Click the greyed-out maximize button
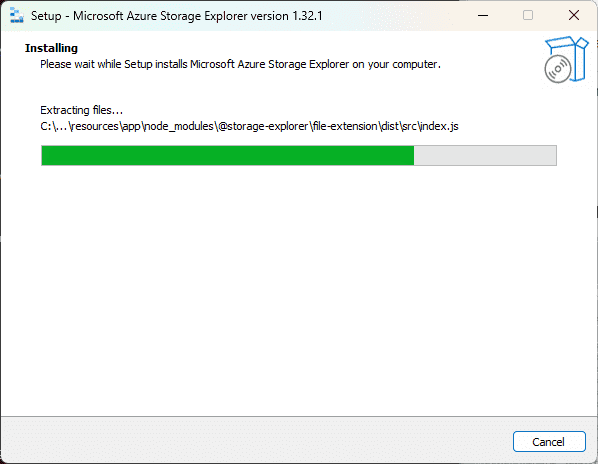 pos(528,16)
